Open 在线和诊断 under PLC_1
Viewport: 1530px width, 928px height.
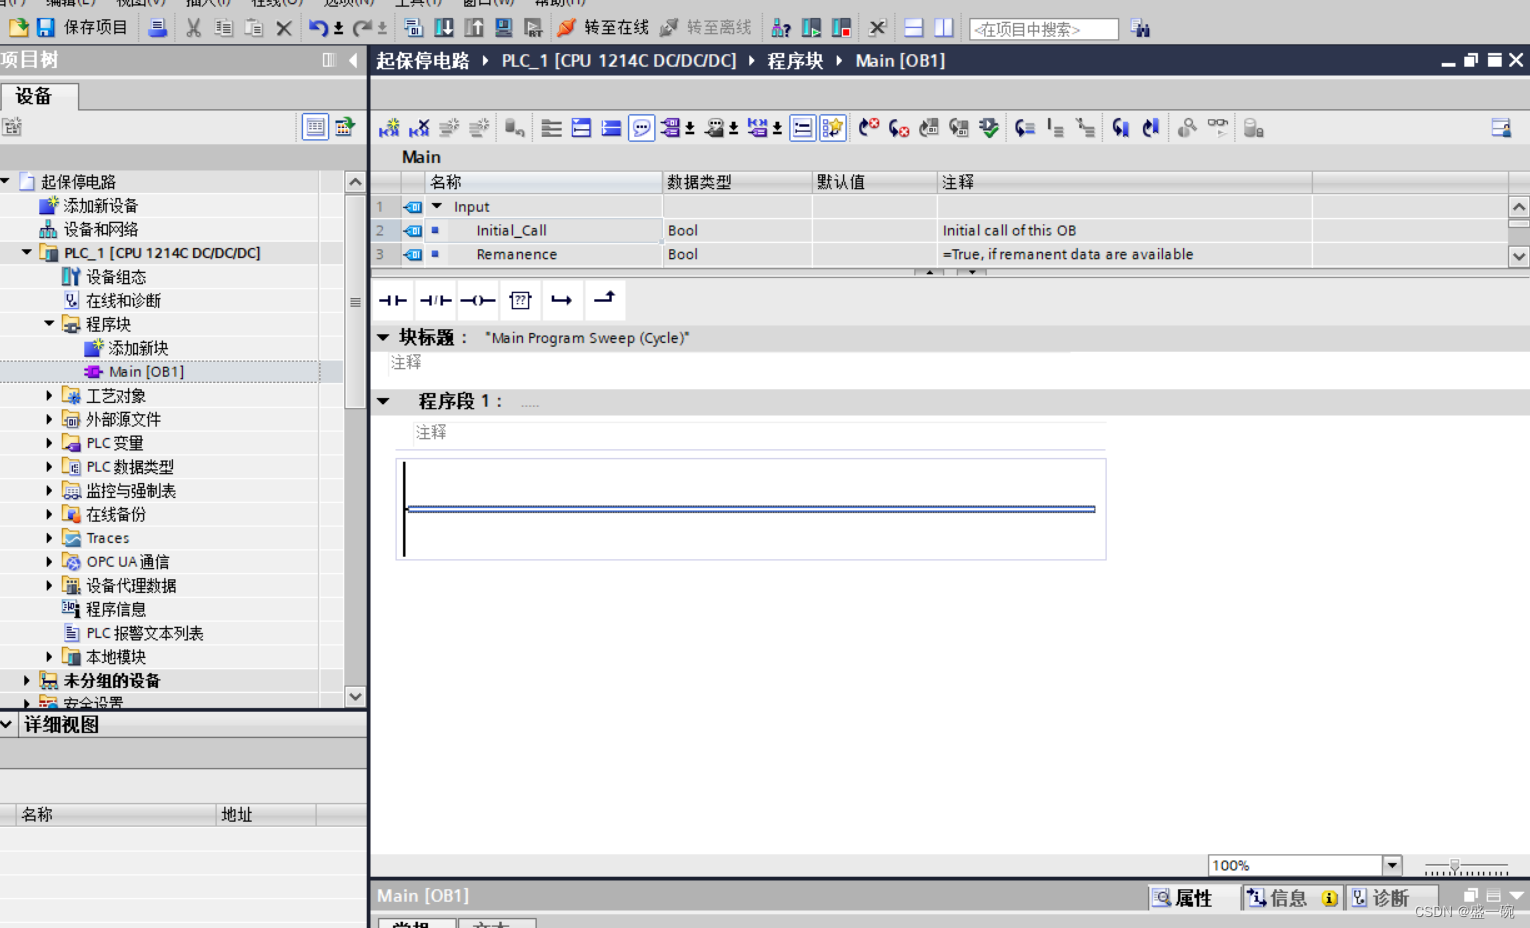coord(122,301)
